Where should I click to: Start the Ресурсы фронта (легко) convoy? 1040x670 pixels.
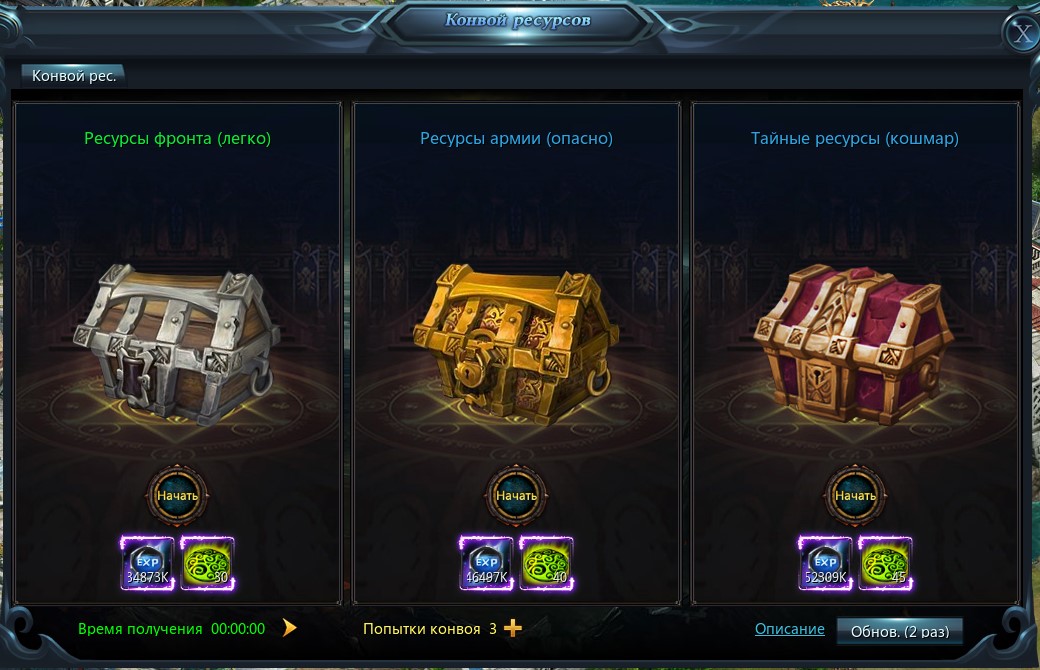tap(177, 496)
